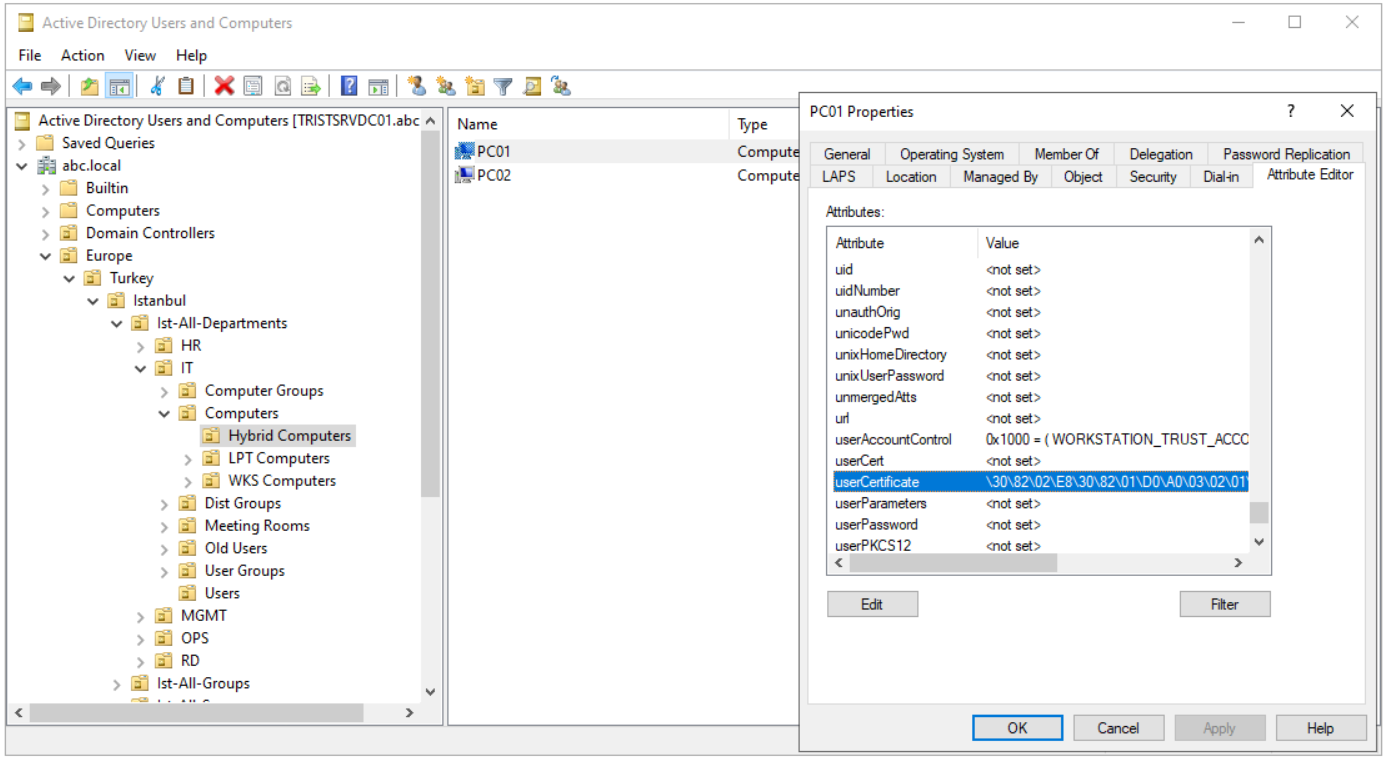Viewport: 1386px width, 759px height.
Task: Click the Forward arrow toolbar icon
Action: coord(50,87)
